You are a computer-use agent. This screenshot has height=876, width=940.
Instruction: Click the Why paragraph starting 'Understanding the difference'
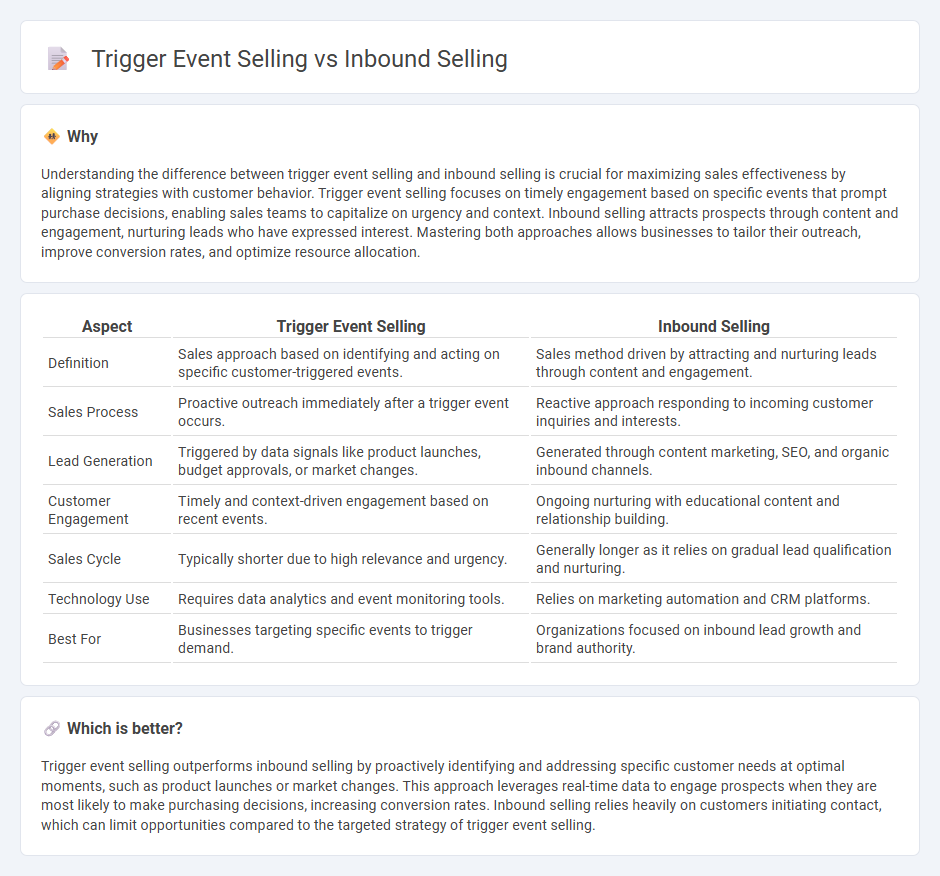click(x=469, y=213)
